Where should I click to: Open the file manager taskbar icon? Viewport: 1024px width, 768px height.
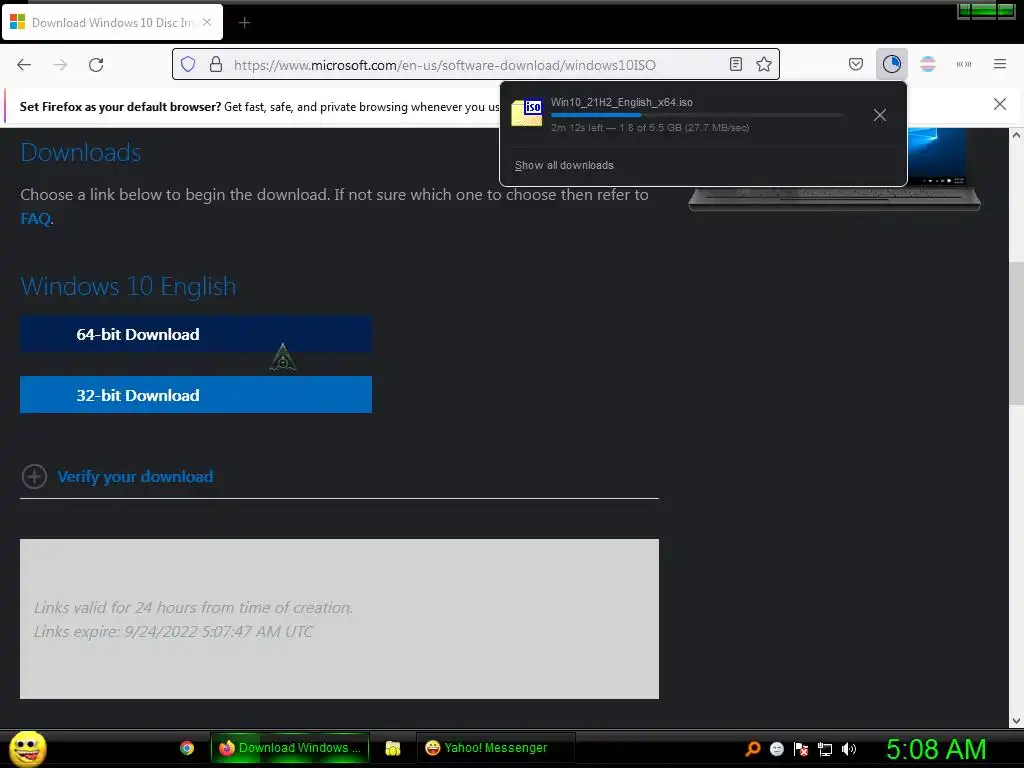392,748
